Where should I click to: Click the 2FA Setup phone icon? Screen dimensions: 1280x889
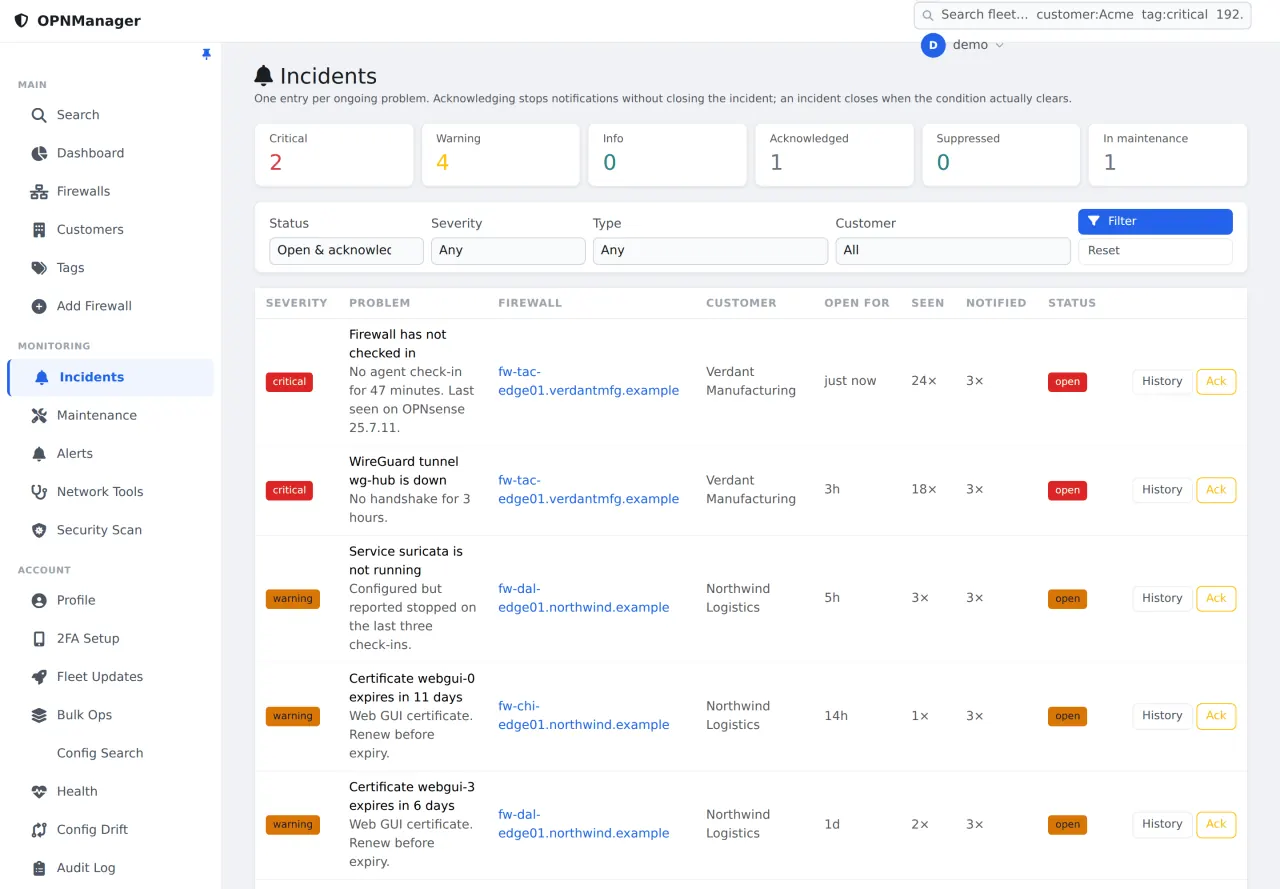39,638
